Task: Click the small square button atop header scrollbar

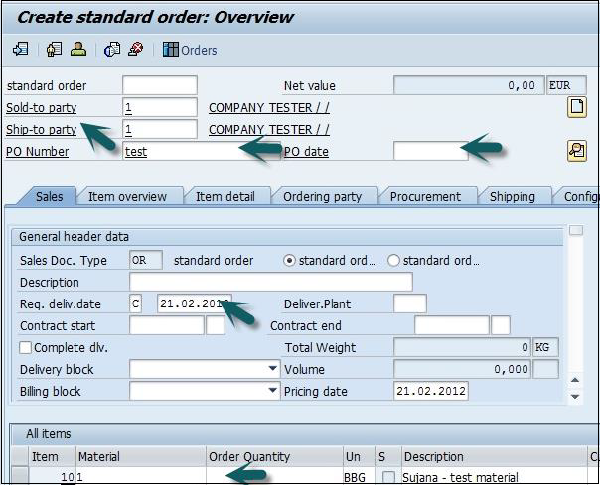Action: coord(576,230)
